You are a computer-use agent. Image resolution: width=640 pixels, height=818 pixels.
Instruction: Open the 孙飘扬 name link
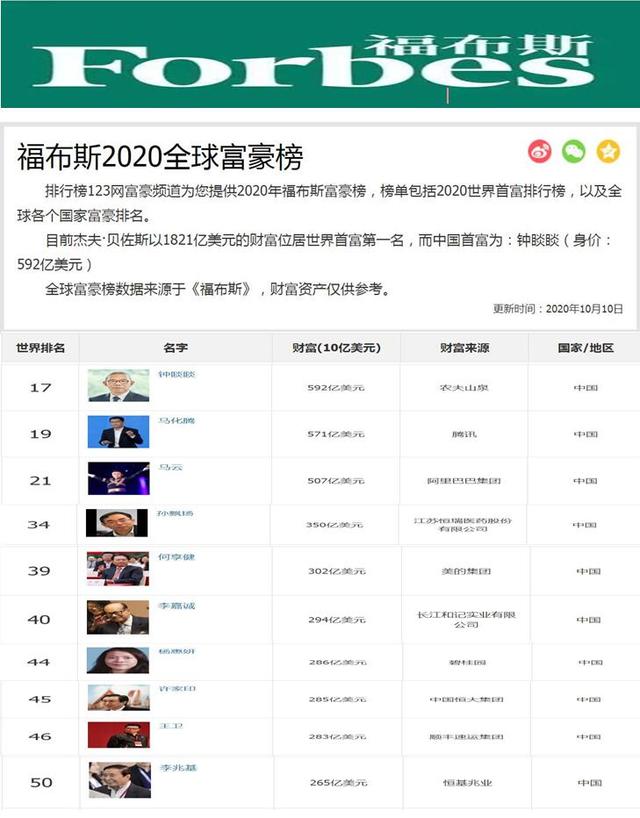(175, 513)
